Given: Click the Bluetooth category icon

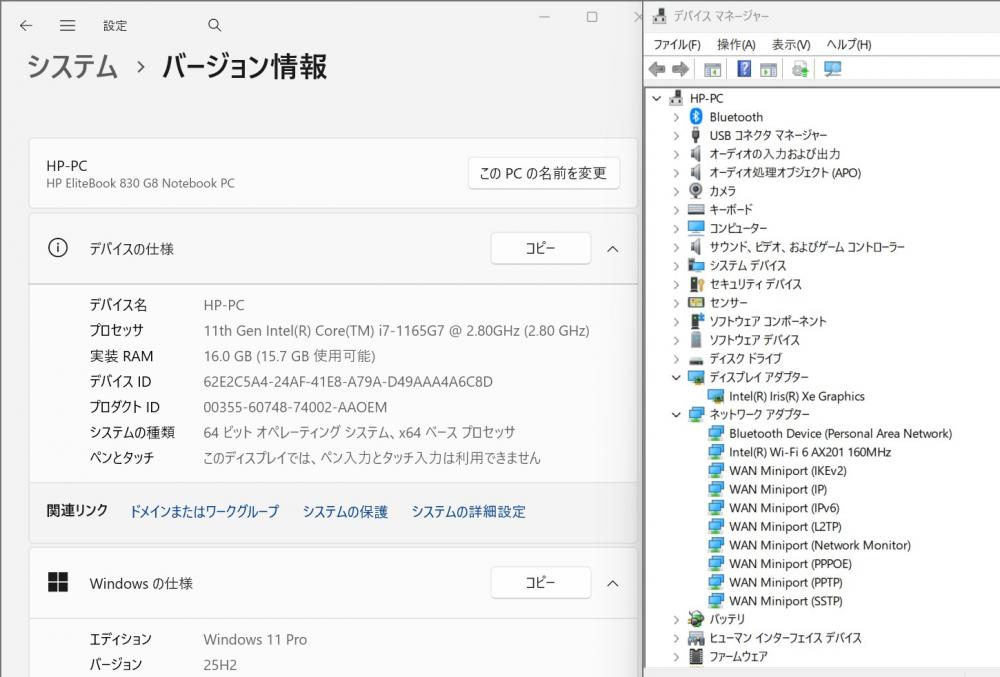Looking at the screenshot, I should pyautogui.click(x=696, y=117).
